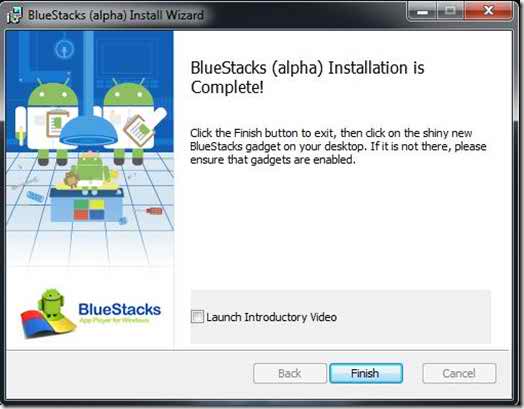The height and width of the screenshot is (409, 524).
Task: Click the installer icon in title bar
Action: pos(14,15)
